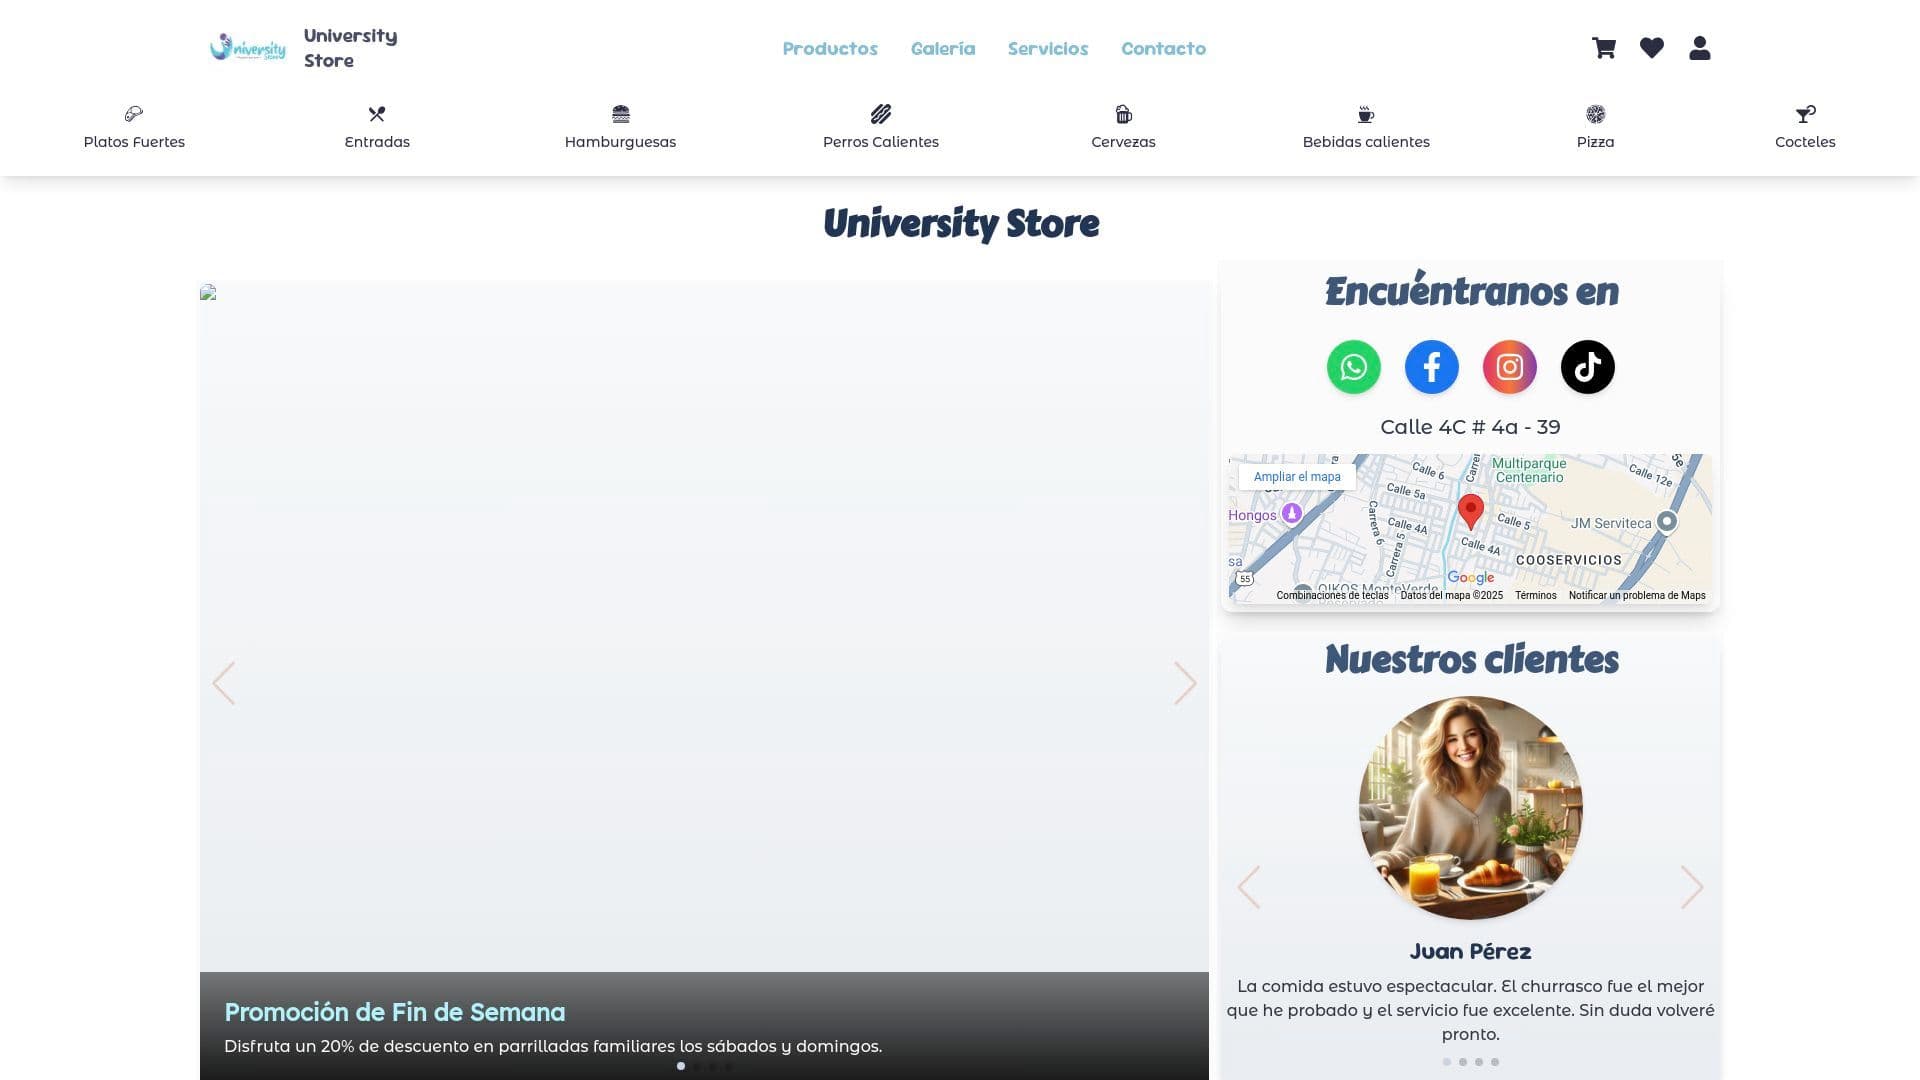Select the Cervezas category label
The image size is (1920, 1080).
1124,142
